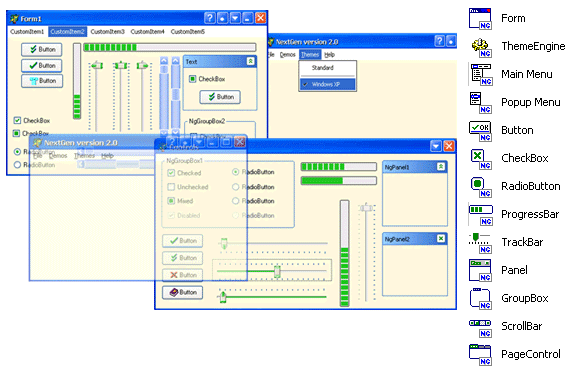
Task: Click the green-filled horizontal trackbar thumb
Action: click(223, 297)
